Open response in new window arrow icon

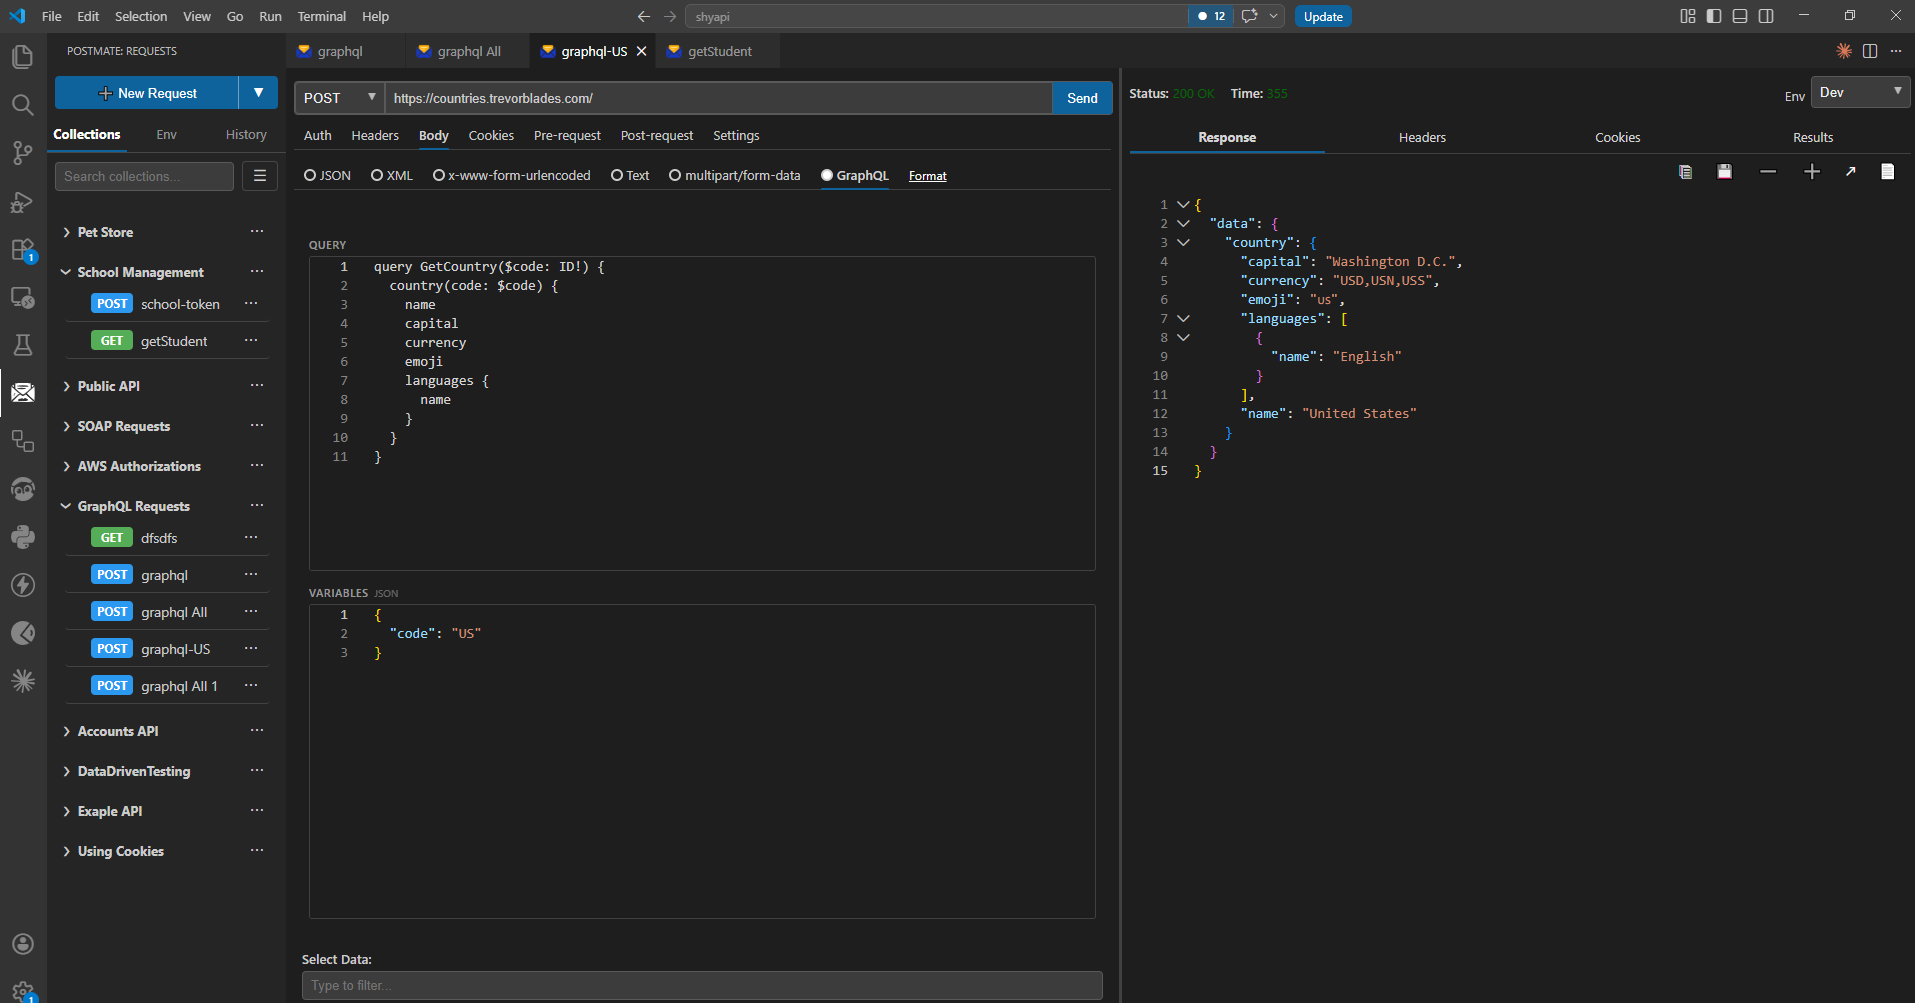tap(1850, 172)
